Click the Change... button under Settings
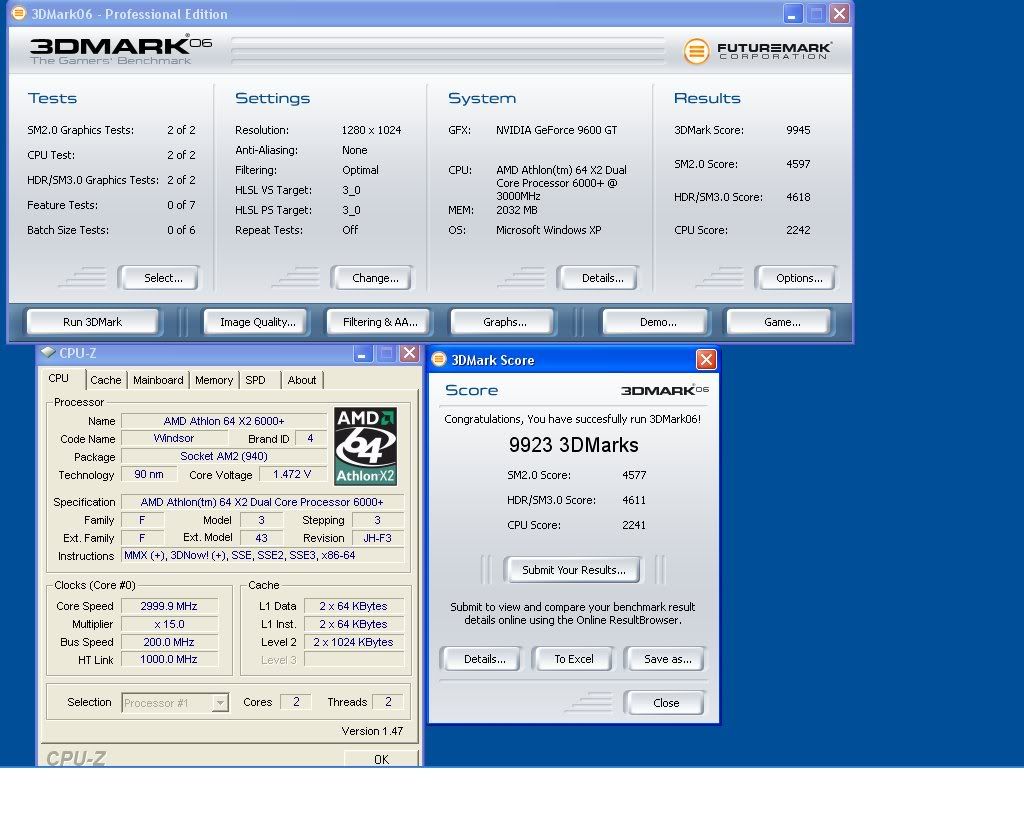This screenshot has width=1024, height=824. [x=373, y=278]
